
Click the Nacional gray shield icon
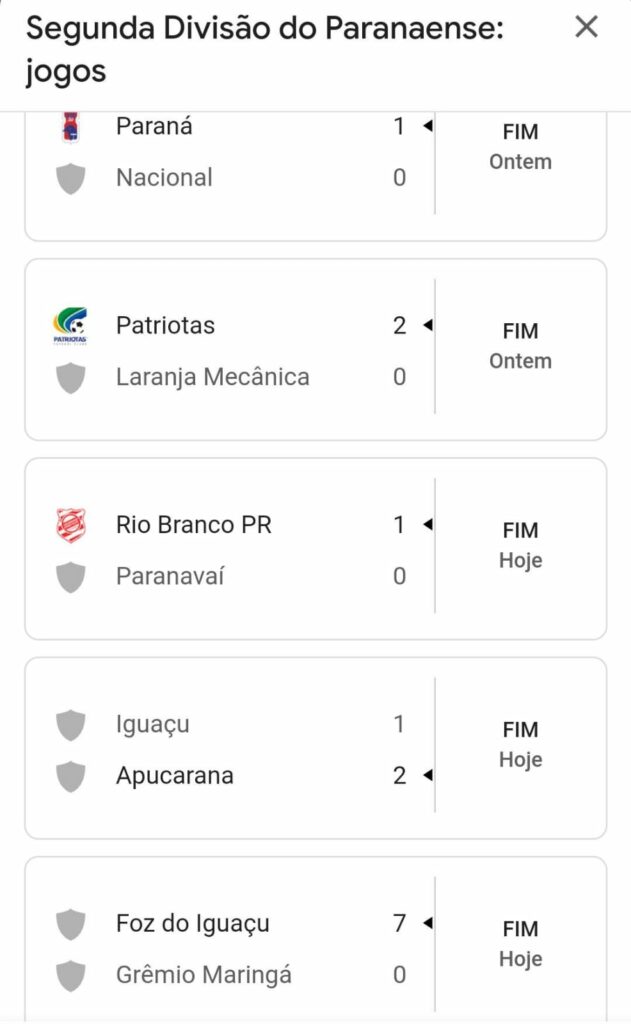coord(70,179)
